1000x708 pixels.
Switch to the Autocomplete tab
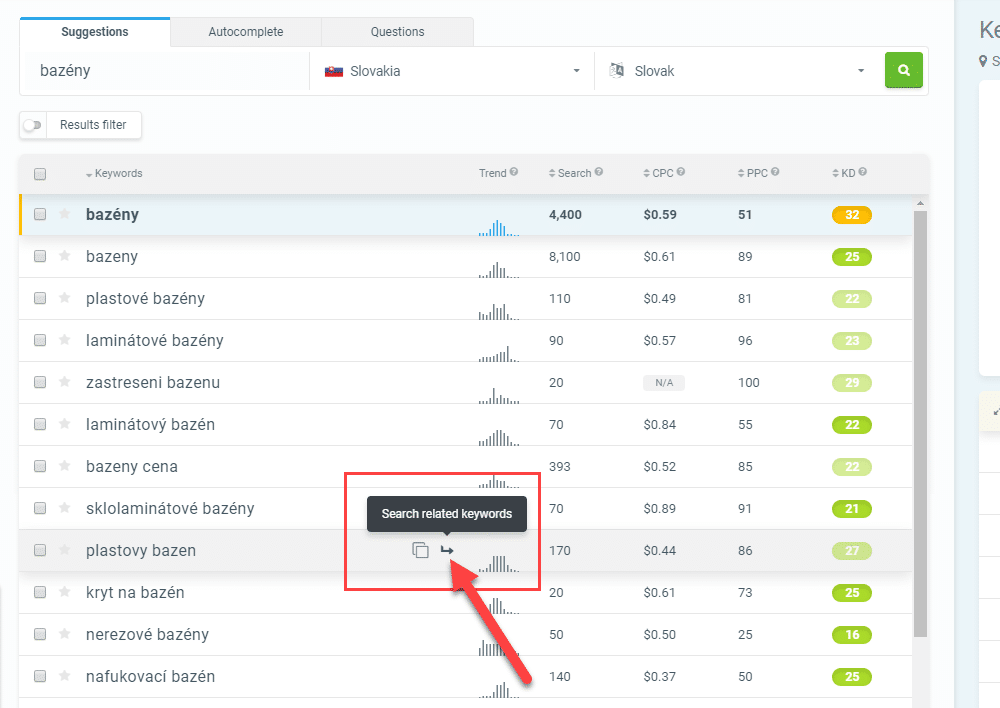click(x=246, y=32)
